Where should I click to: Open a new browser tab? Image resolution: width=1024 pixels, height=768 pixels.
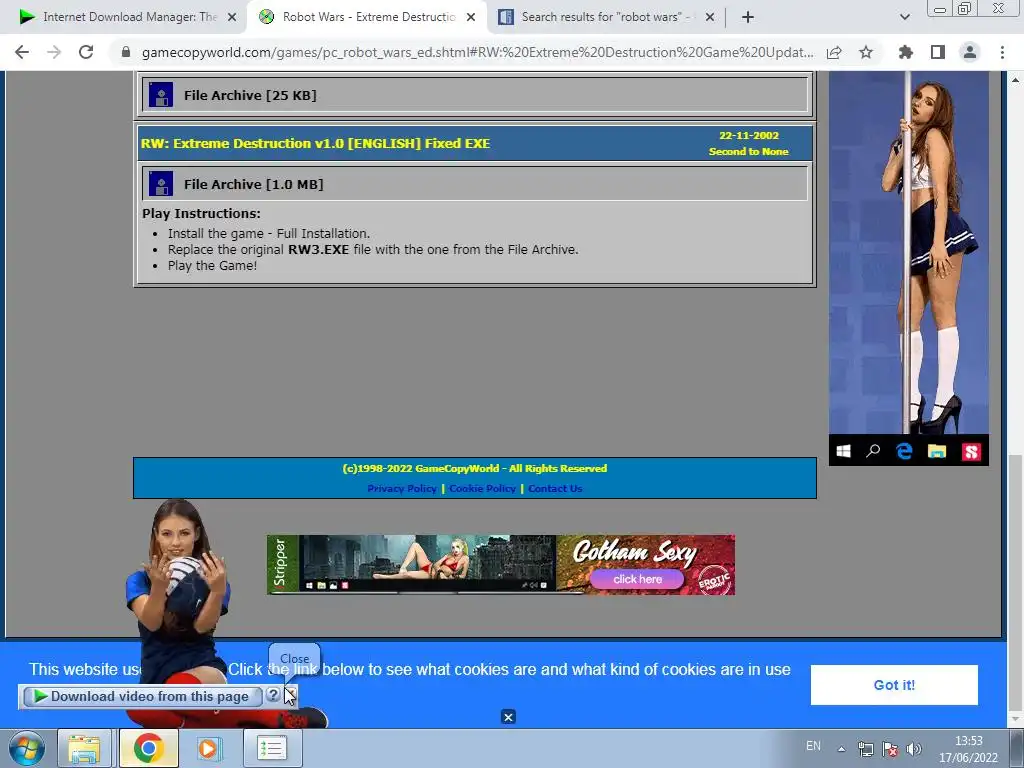point(748,17)
